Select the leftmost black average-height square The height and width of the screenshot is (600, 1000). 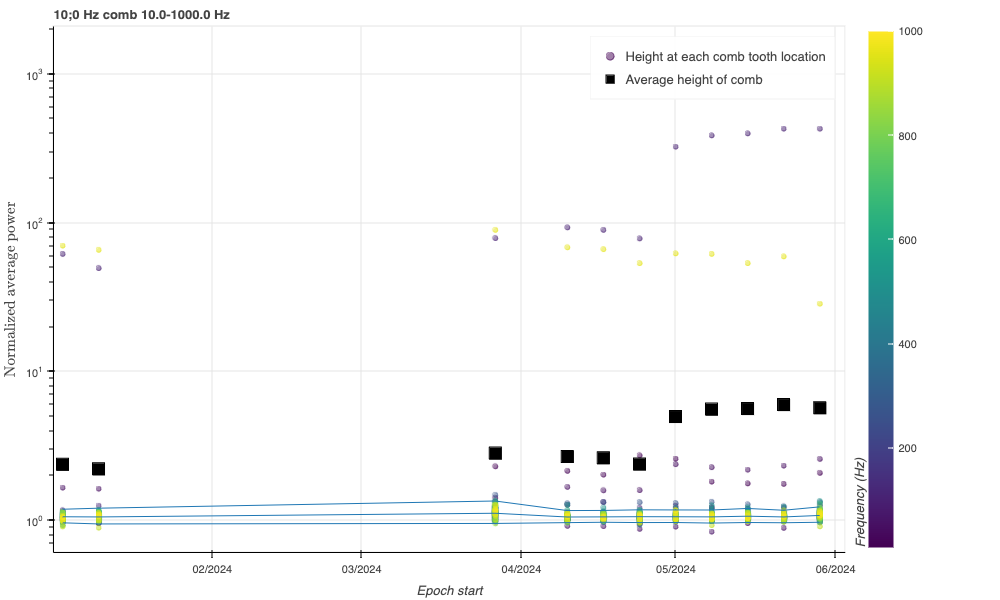pos(62,464)
